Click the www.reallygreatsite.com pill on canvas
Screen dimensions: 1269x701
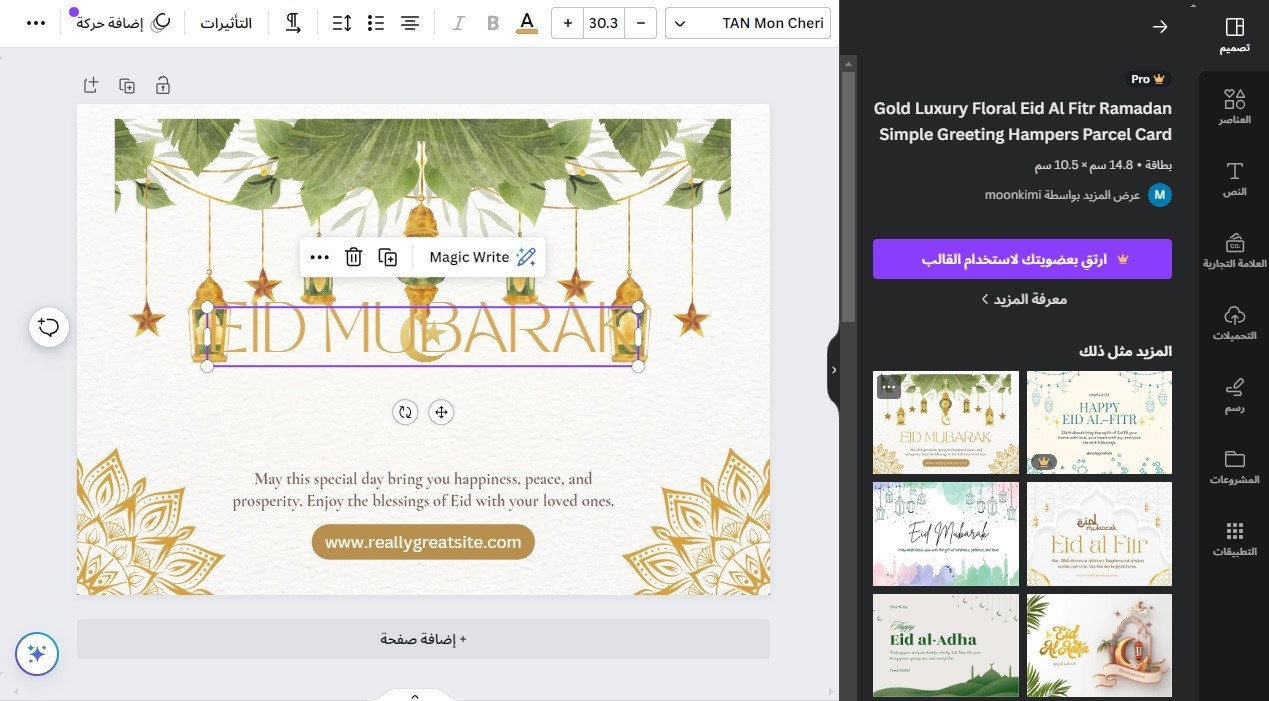click(423, 543)
